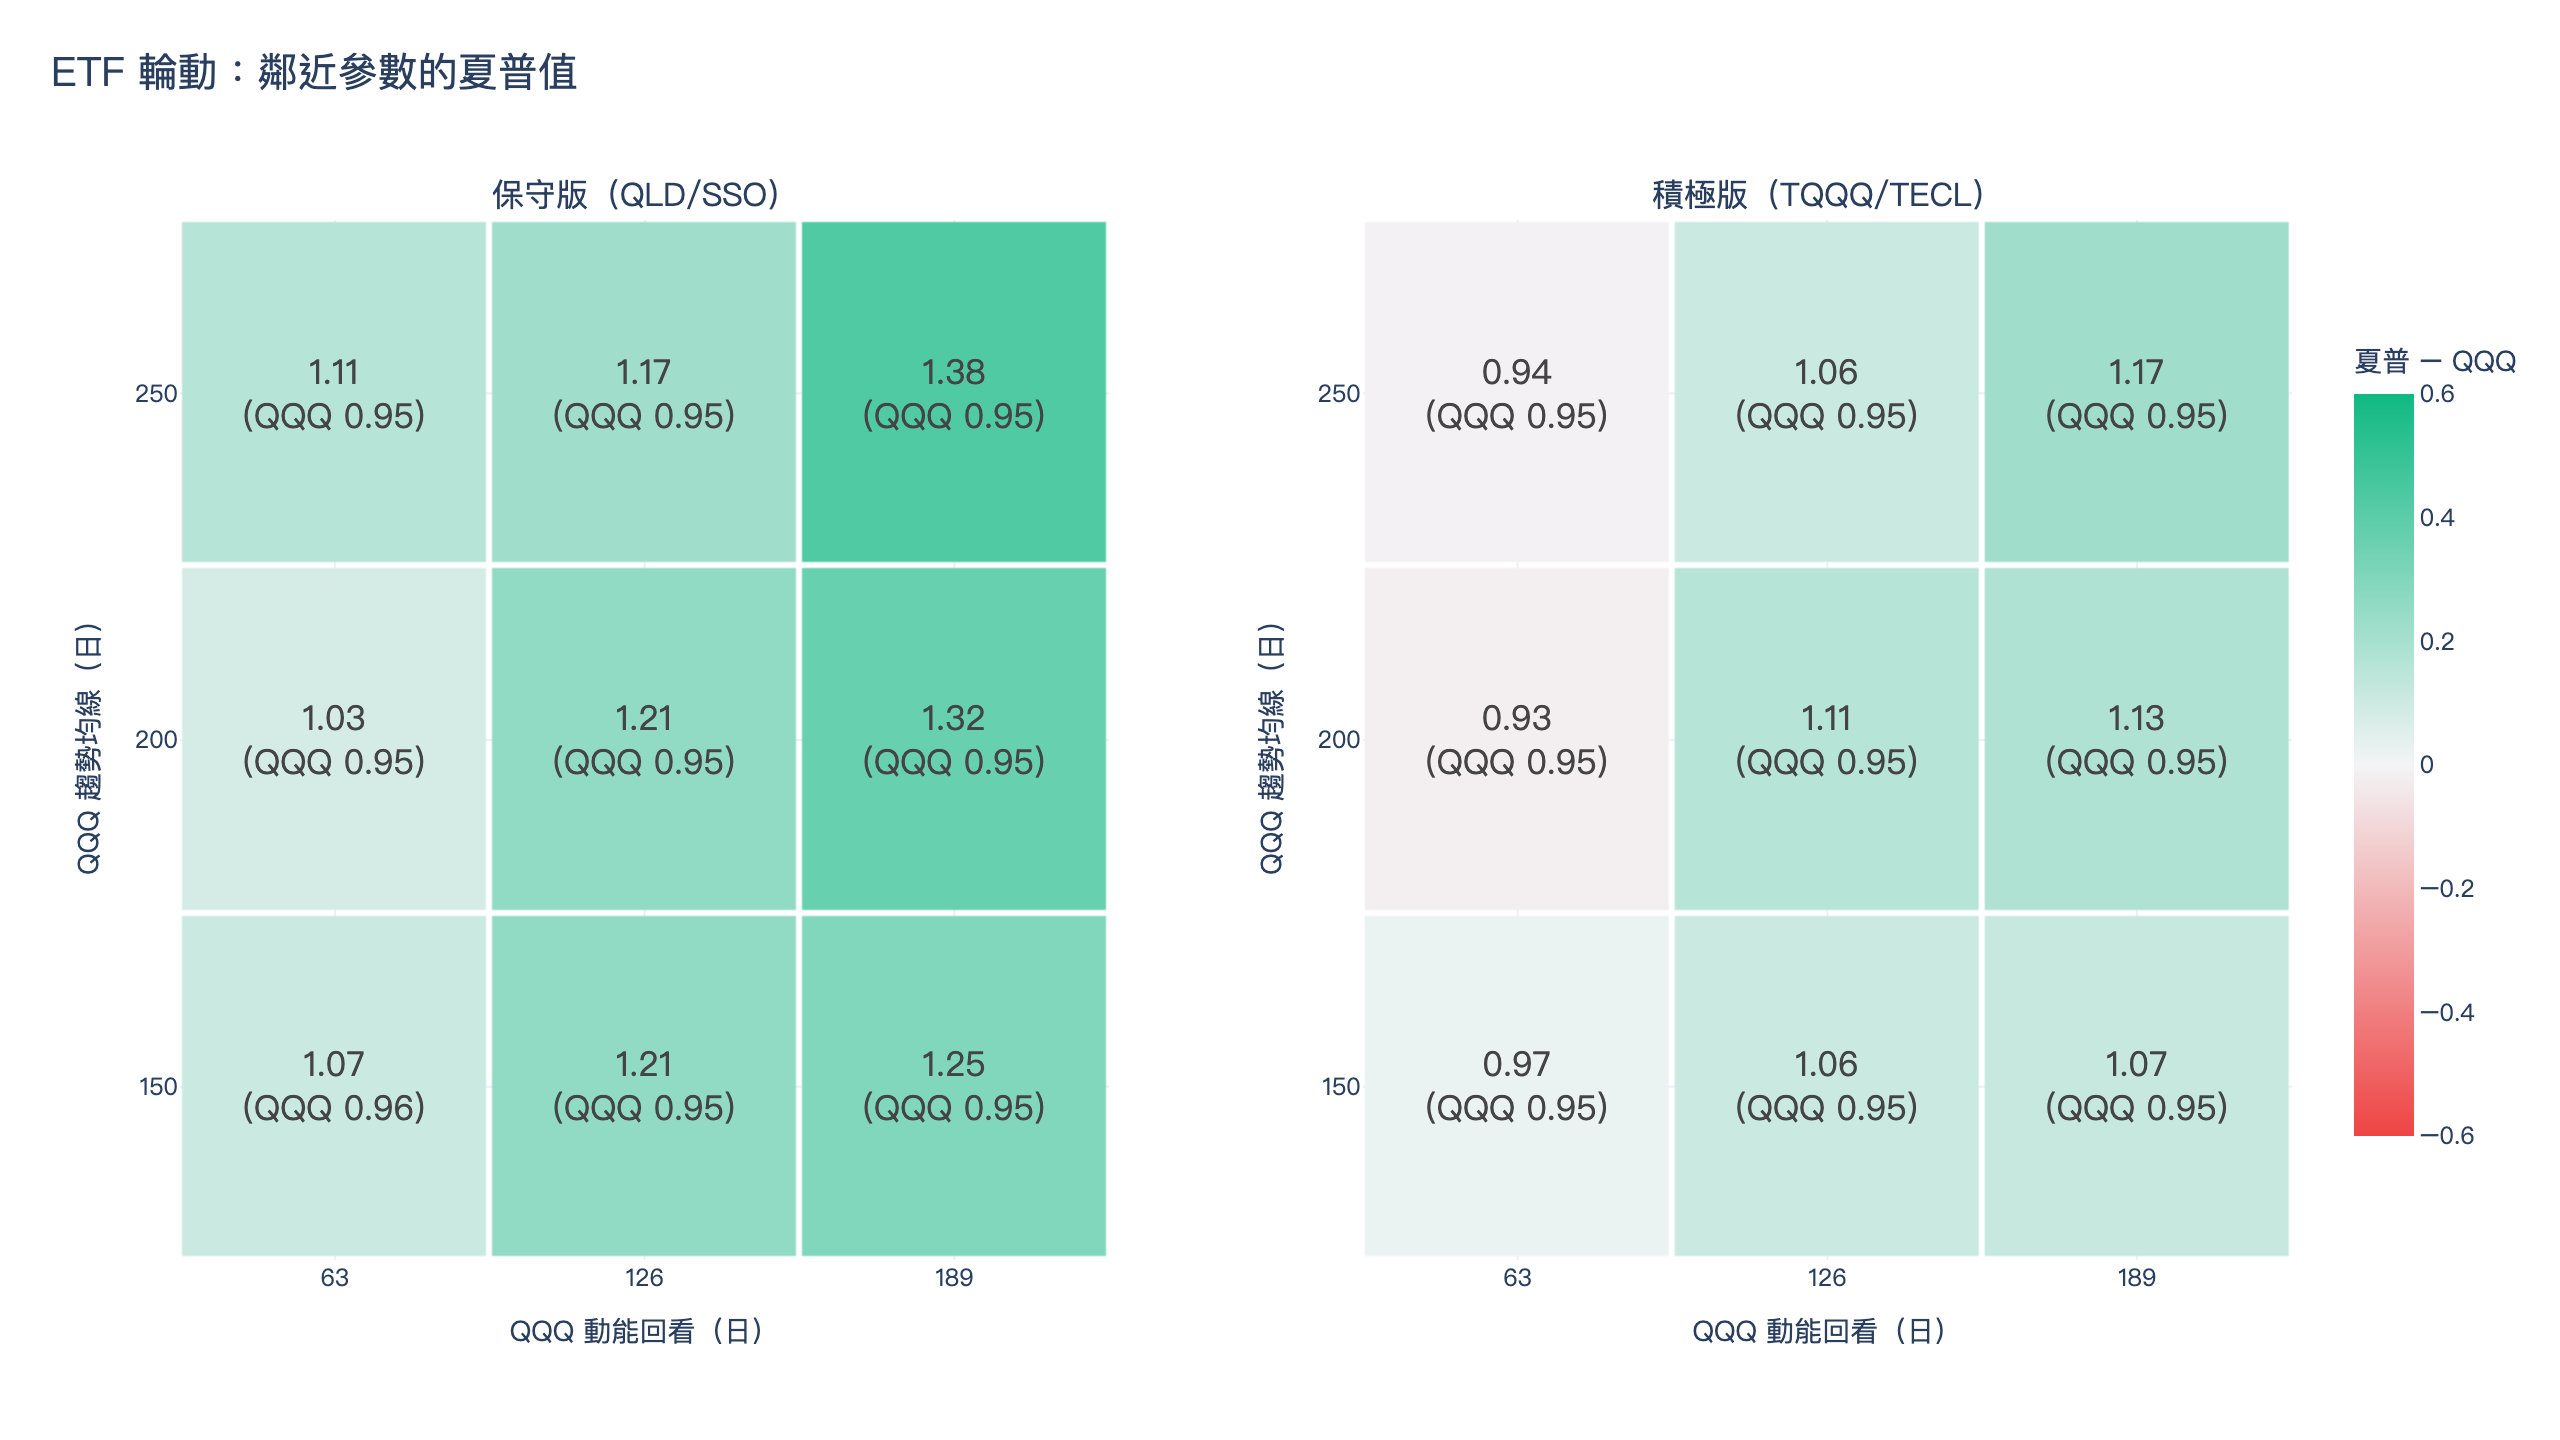Click the left chart's QQQ 動能回看 axis label
Screen dimensions: 2560x1440
(x=636, y=1331)
